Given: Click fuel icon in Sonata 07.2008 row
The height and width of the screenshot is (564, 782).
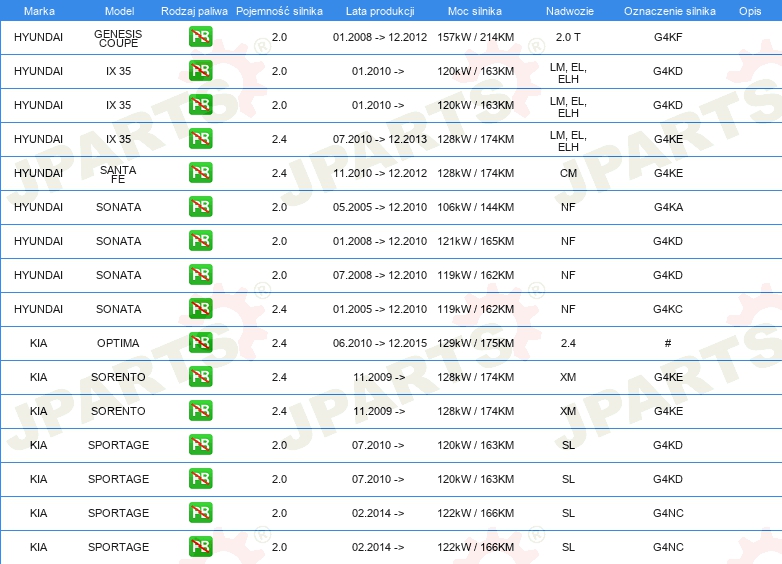Looking at the screenshot, I should [x=200, y=275].
